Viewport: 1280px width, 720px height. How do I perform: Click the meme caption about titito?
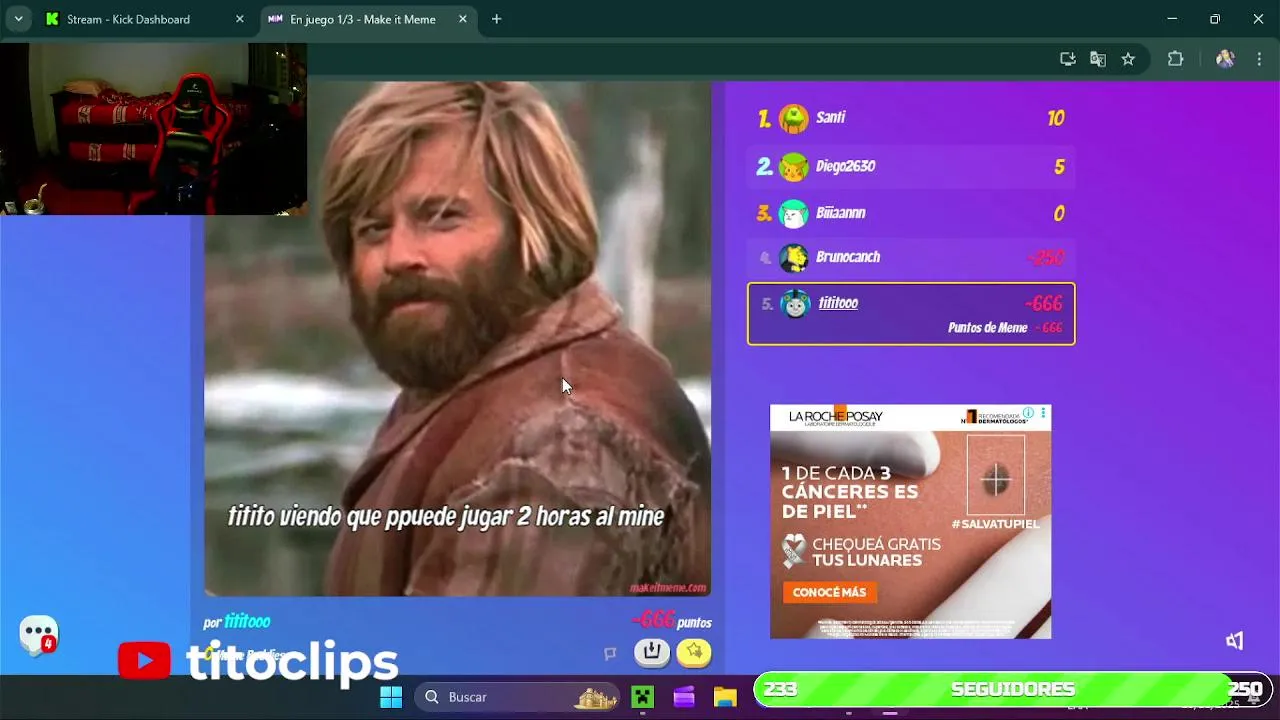446,517
